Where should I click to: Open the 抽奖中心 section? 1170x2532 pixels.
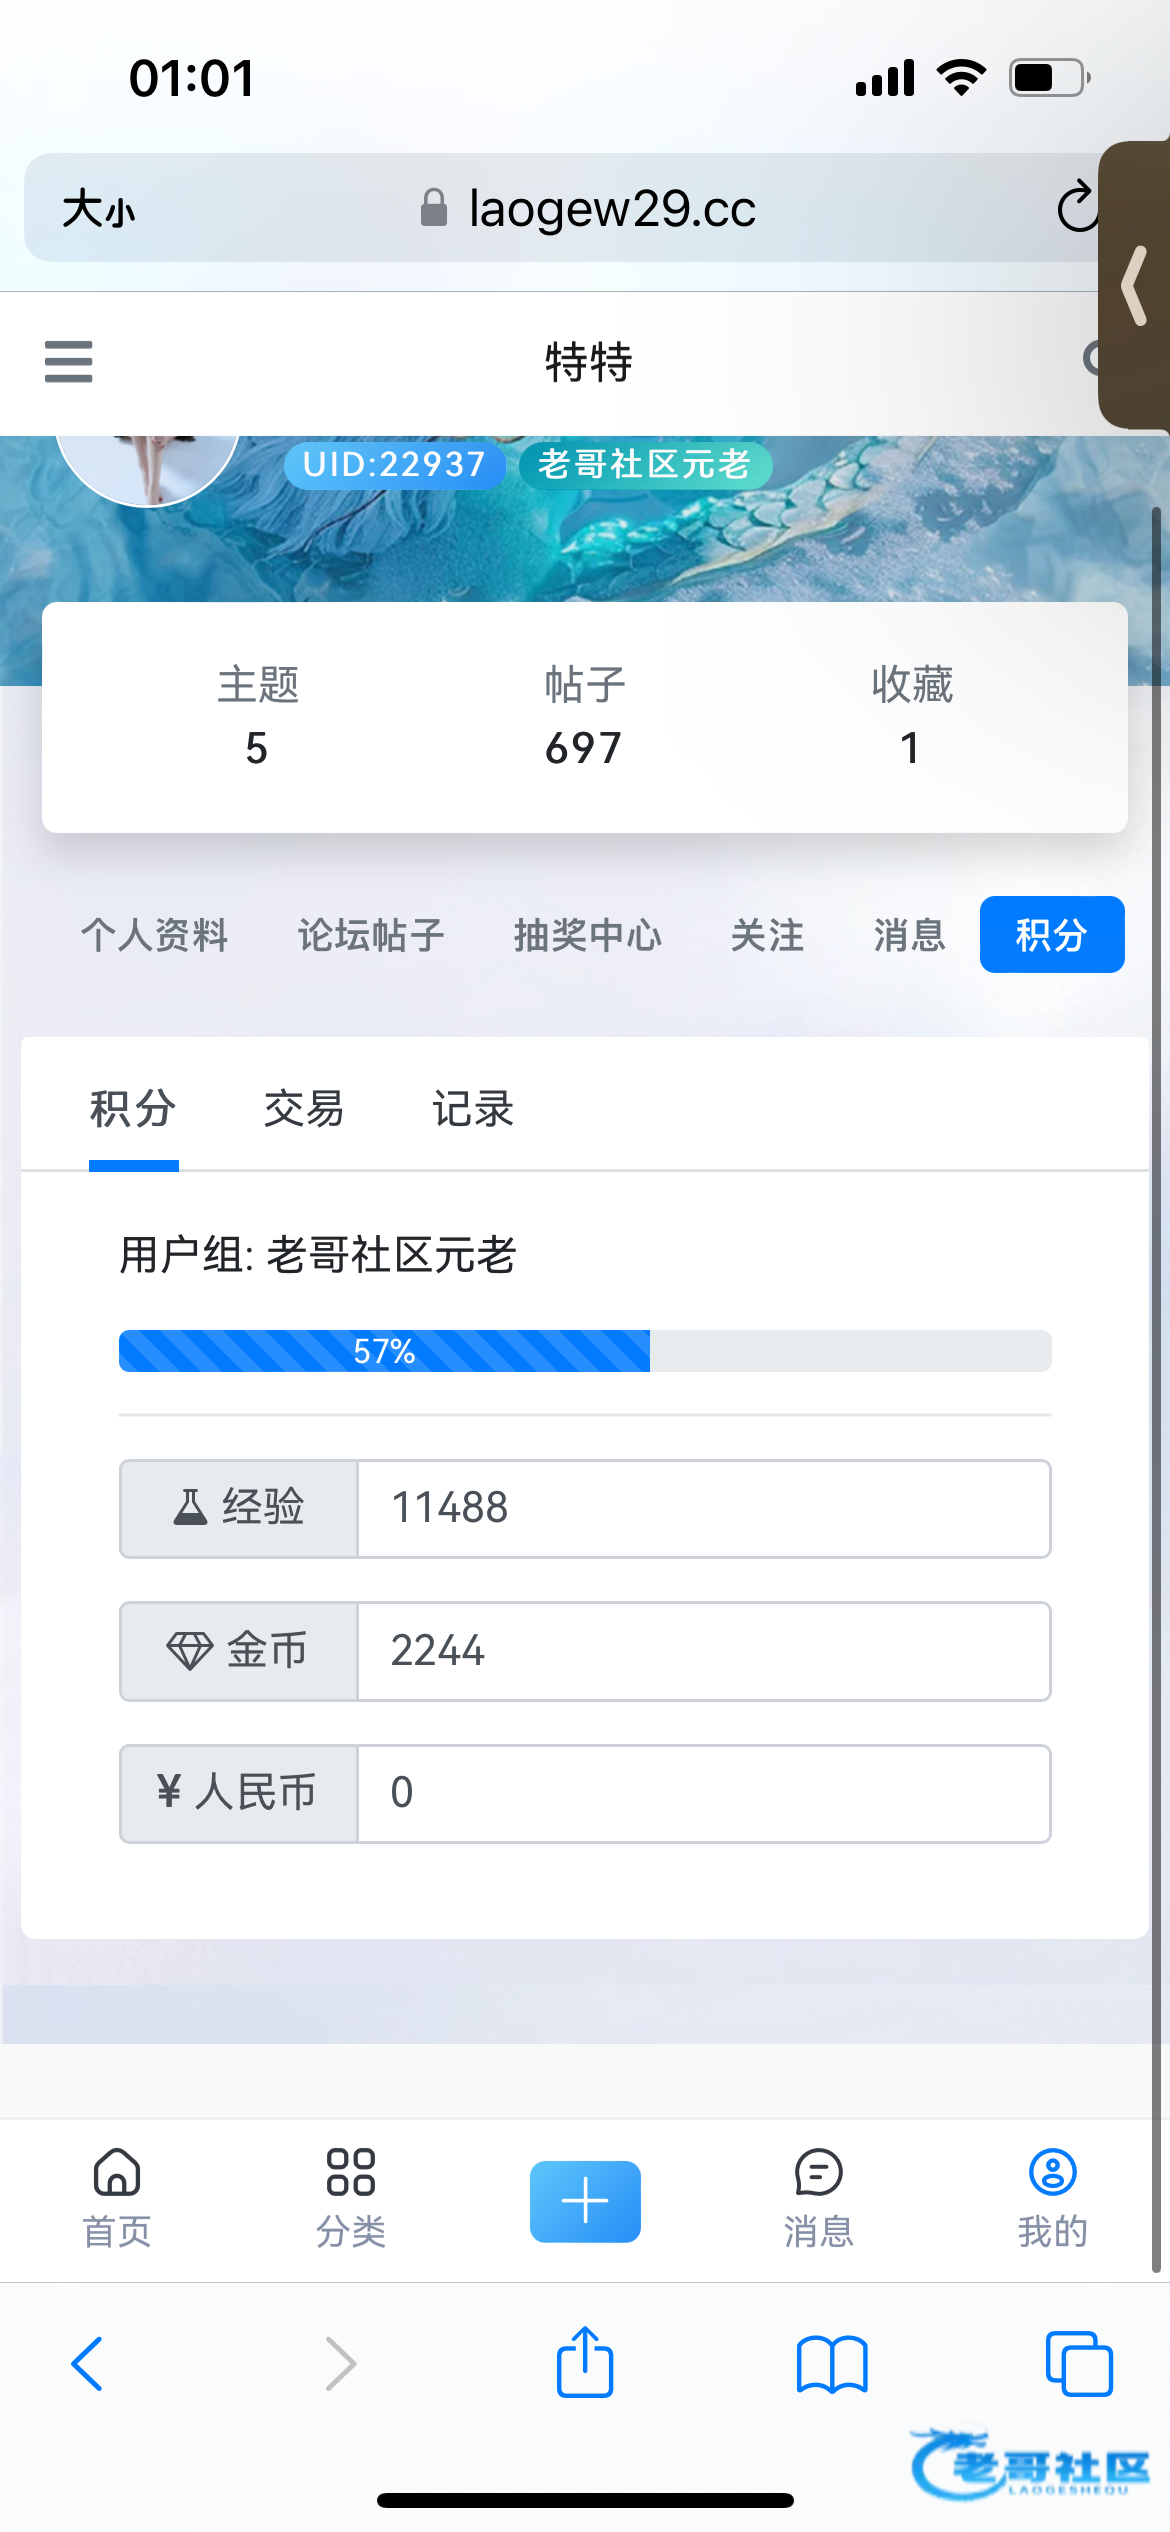pyautogui.click(x=588, y=936)
